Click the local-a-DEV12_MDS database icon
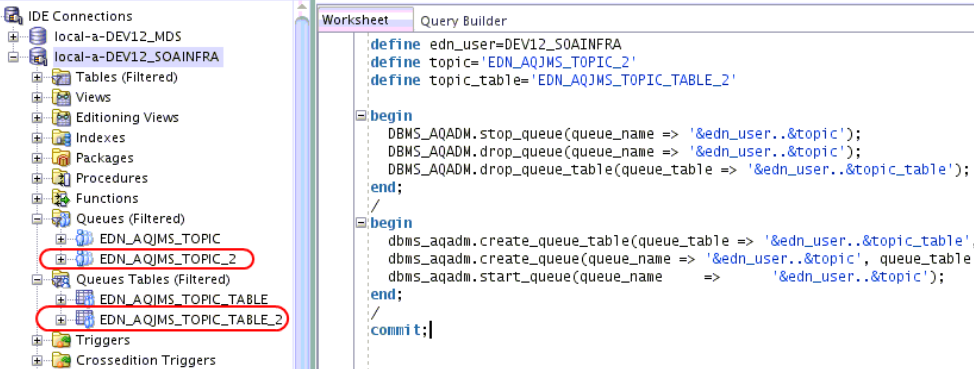Viewport: 974px width, 369px height. click(38, 37)
